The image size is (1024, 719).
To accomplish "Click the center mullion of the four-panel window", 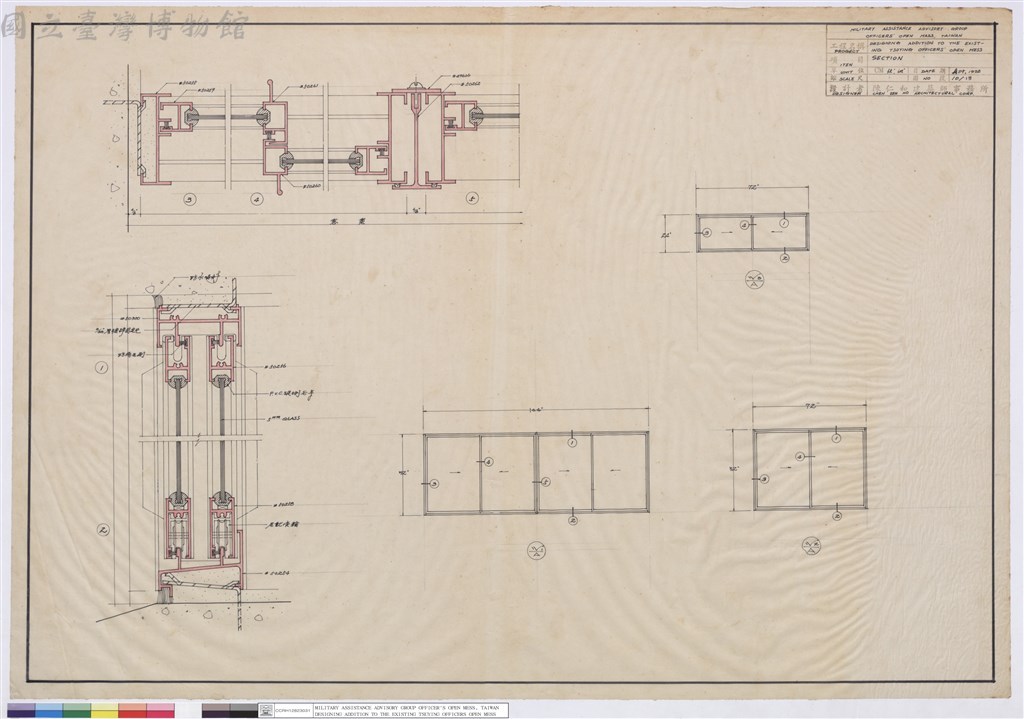I will click(537, 473).
